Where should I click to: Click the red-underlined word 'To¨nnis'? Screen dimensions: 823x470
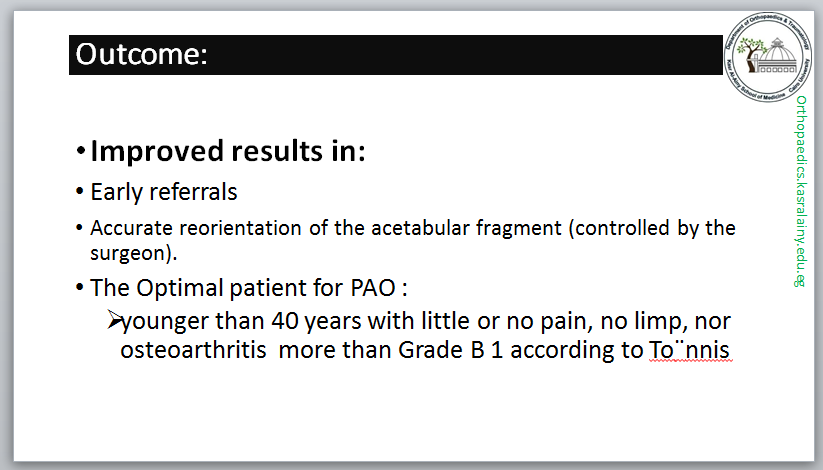click(x=690, y=351)
